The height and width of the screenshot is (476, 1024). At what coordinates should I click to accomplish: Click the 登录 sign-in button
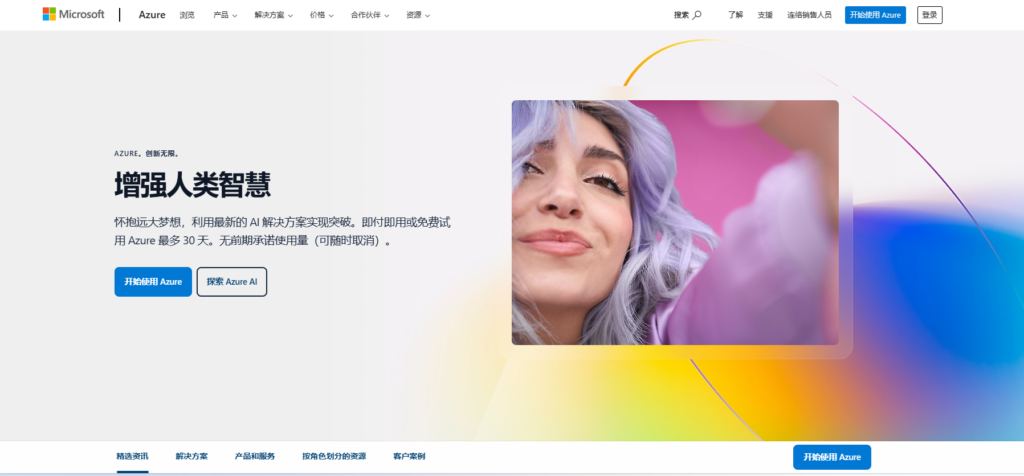(x=929, y=15)
